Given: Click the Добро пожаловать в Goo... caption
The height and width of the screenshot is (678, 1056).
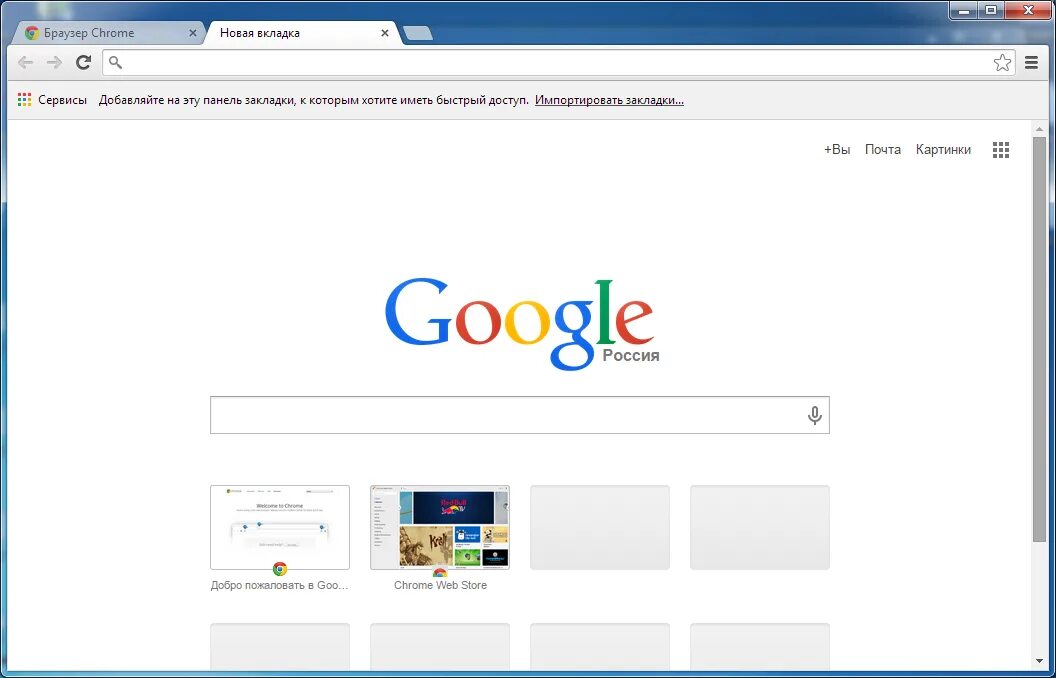Looking at the screenshot, I should pyautogui.click(x=279, y=585).
